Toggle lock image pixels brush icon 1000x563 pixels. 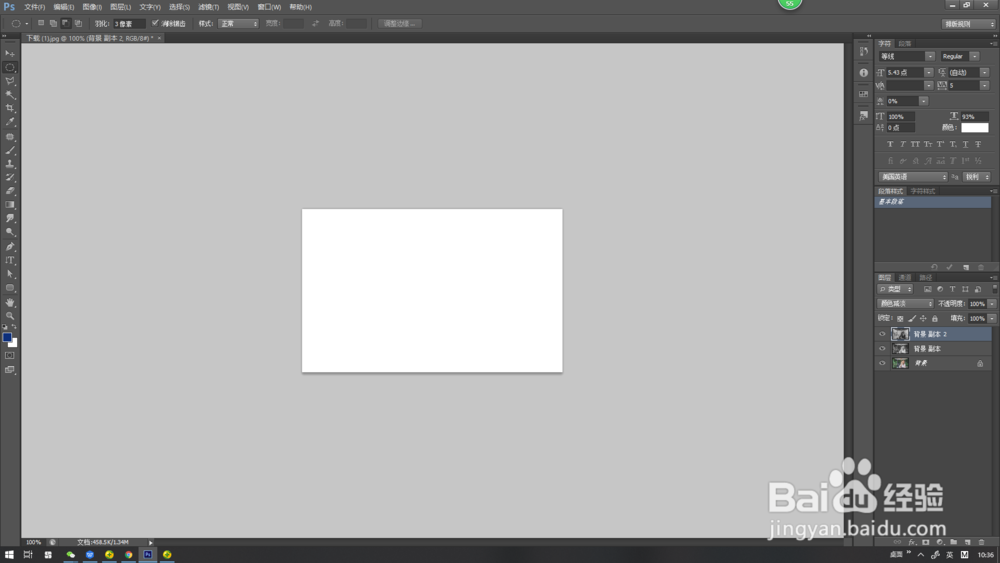click(x=911, y=319)
